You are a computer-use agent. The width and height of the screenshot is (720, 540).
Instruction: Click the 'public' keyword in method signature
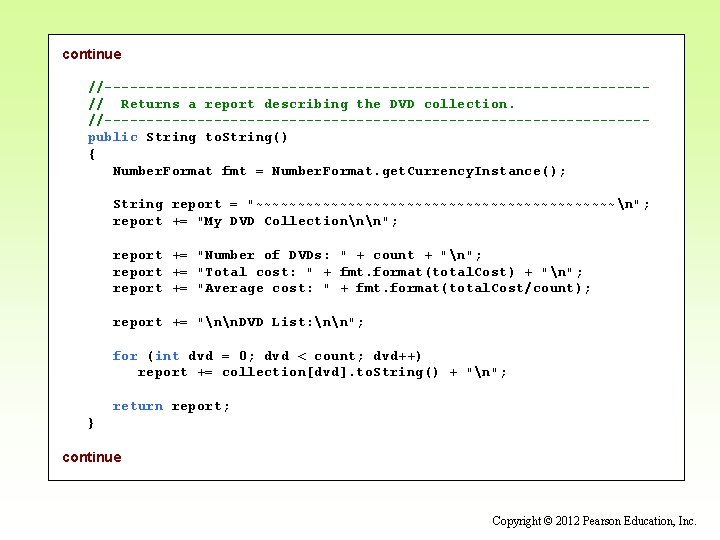[112, 137]
